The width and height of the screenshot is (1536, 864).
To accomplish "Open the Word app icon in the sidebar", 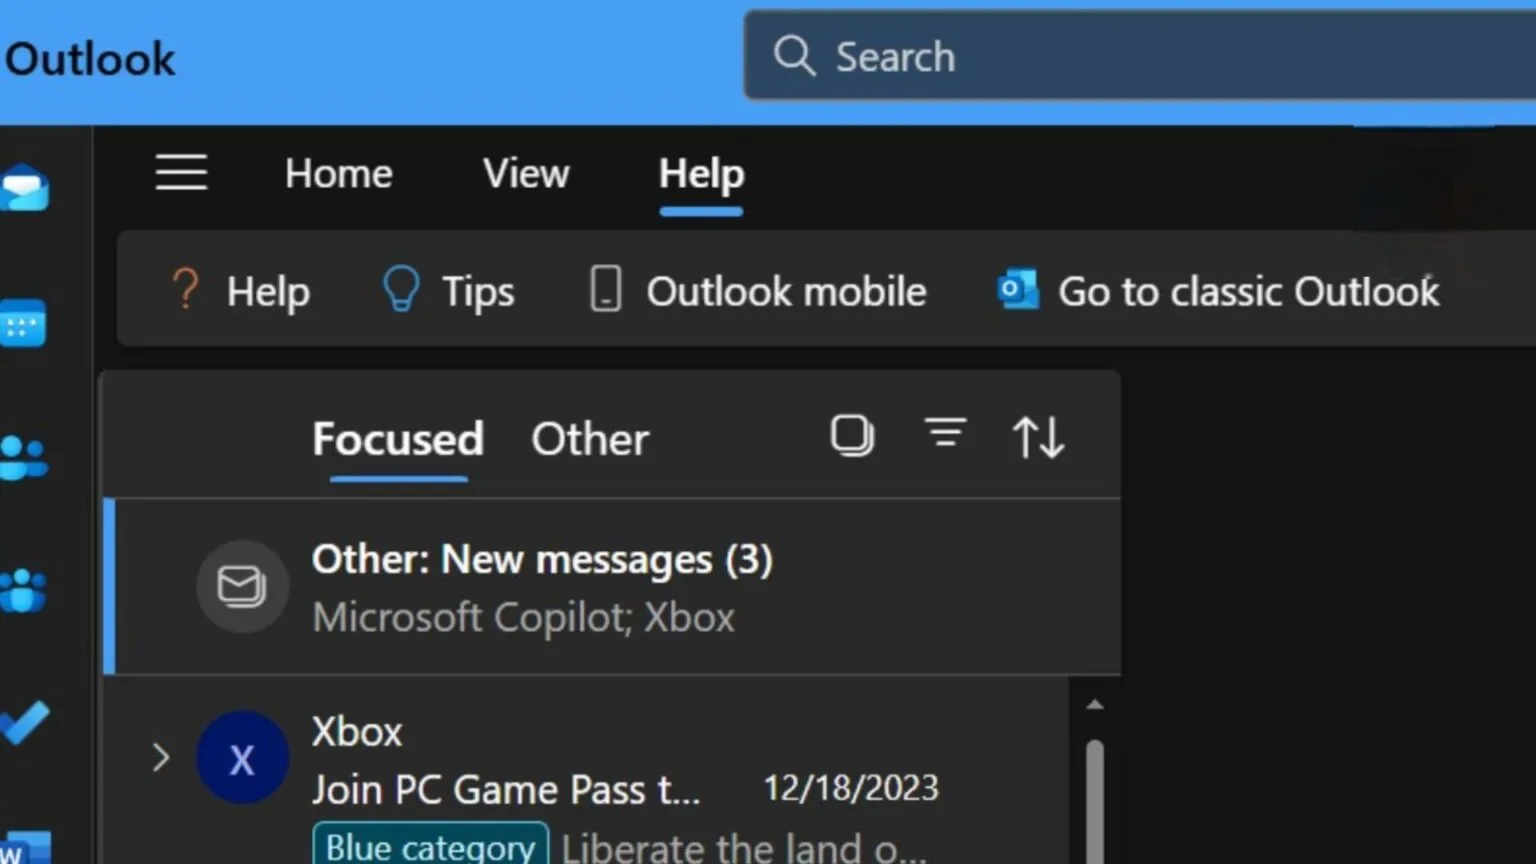I will click(24, 848).
